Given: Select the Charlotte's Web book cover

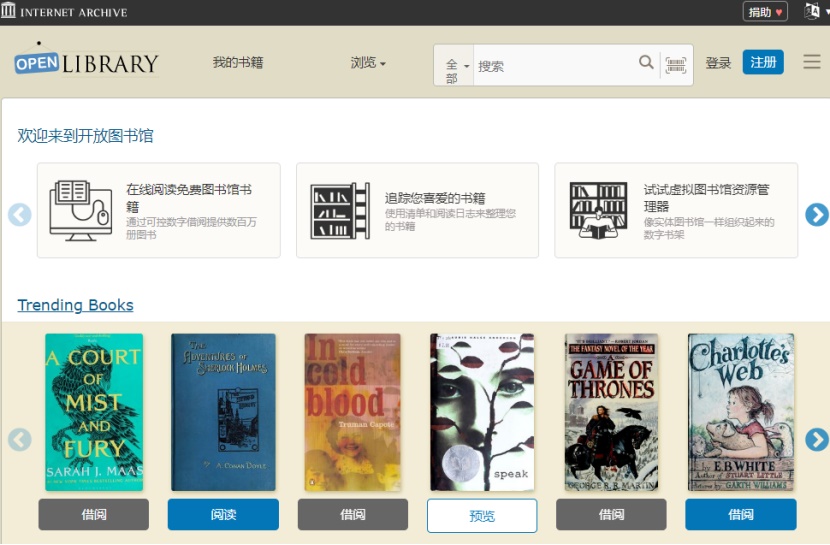Looking at the screenshot, I should [740, 412].
